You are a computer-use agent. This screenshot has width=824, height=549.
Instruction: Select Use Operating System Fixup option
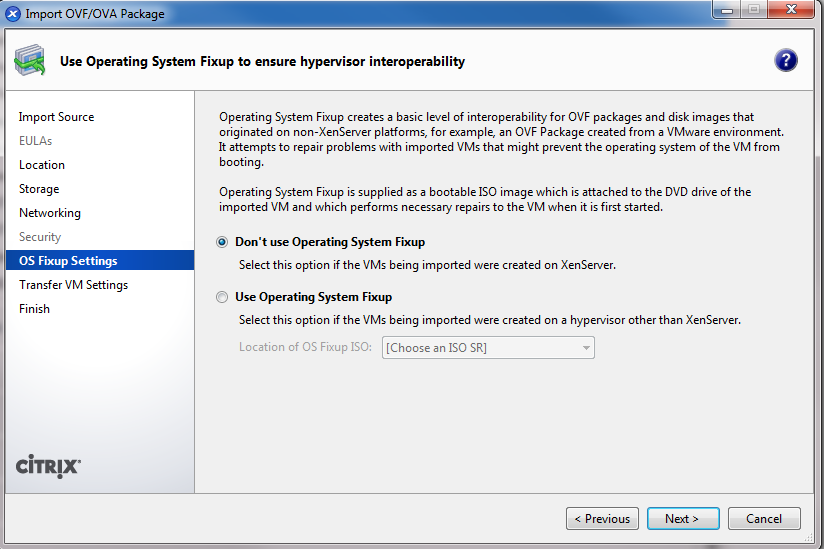222,297
